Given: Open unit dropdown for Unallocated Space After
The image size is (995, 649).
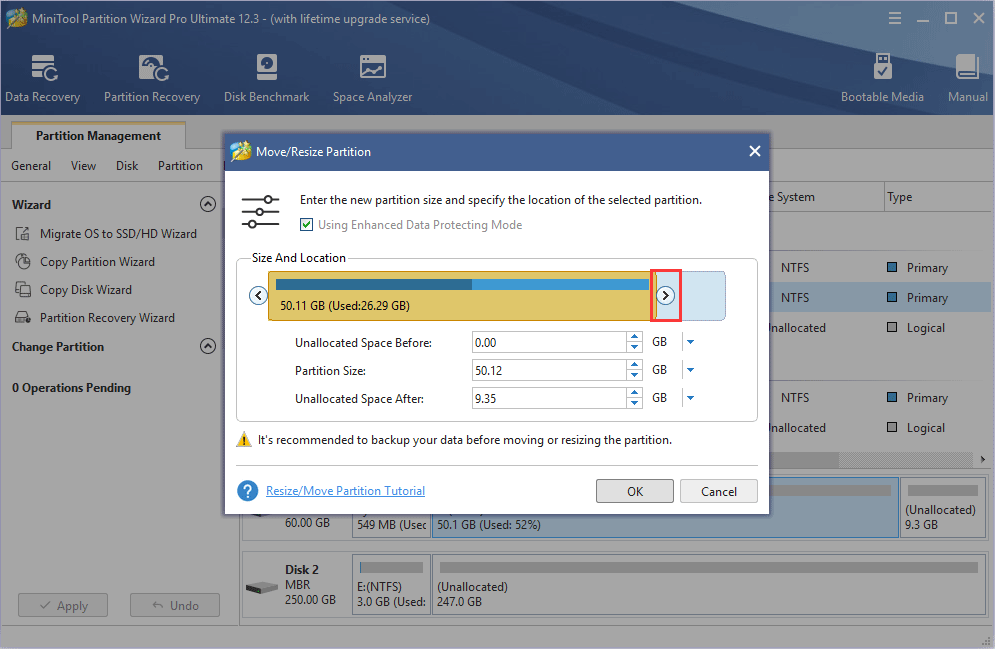Looking at the screenshot, I should click(x=690, y=398).
